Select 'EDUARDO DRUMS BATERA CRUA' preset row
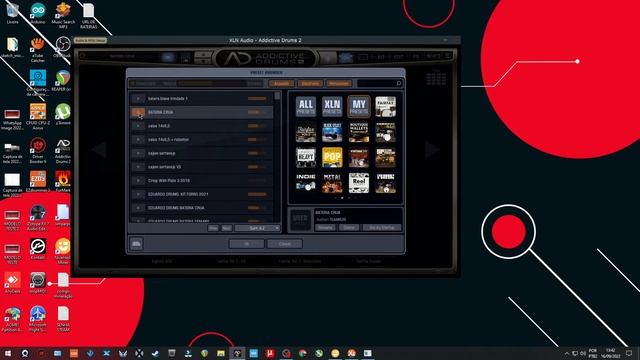The height and width of the screenshot is (360, 640). tap(202, 208)
